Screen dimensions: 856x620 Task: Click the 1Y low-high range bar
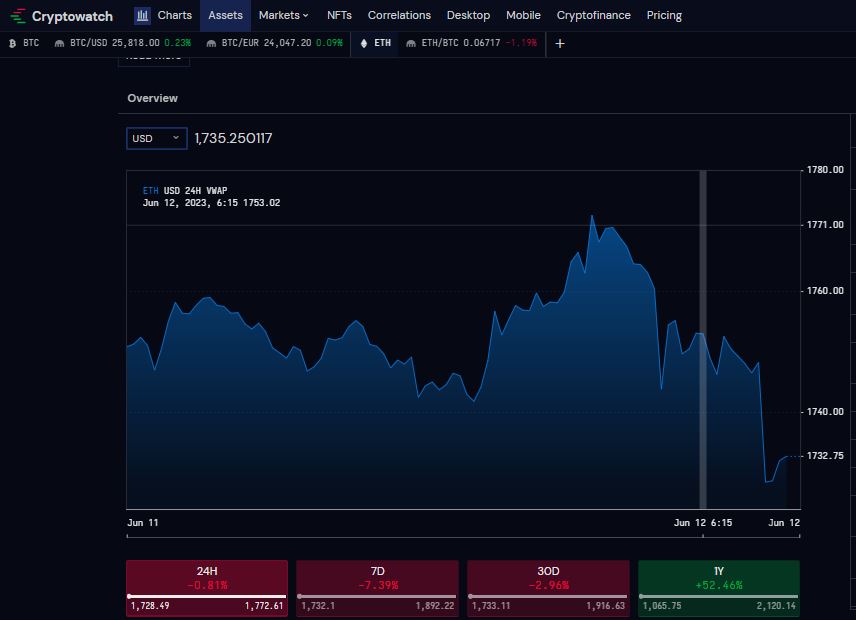tap(719, 597)
